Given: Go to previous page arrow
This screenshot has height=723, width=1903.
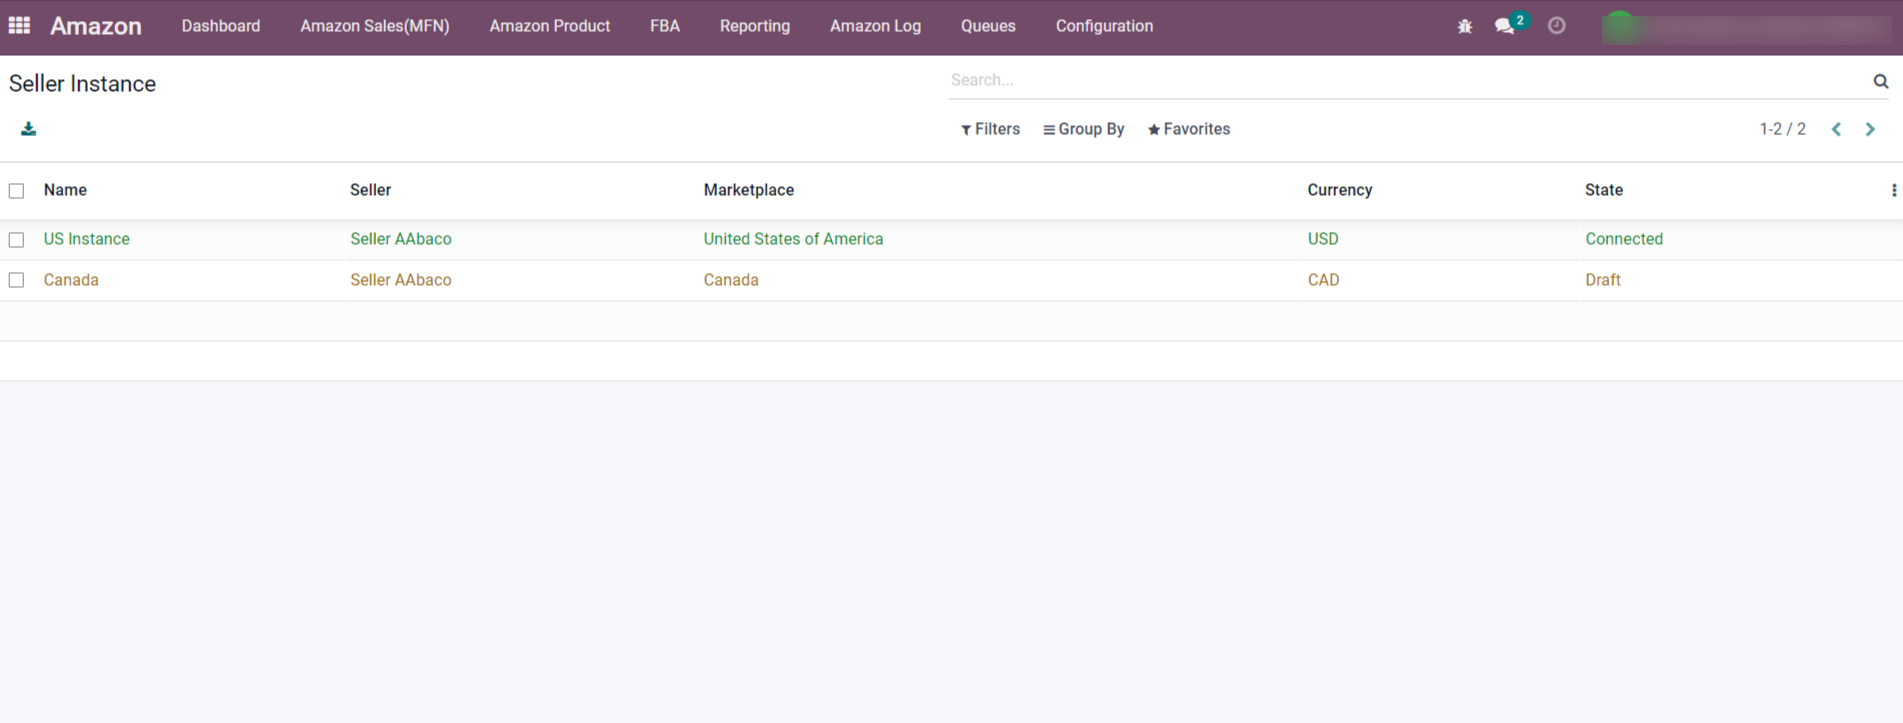Looking at the screenshot, I should (x=1836, y=129).
